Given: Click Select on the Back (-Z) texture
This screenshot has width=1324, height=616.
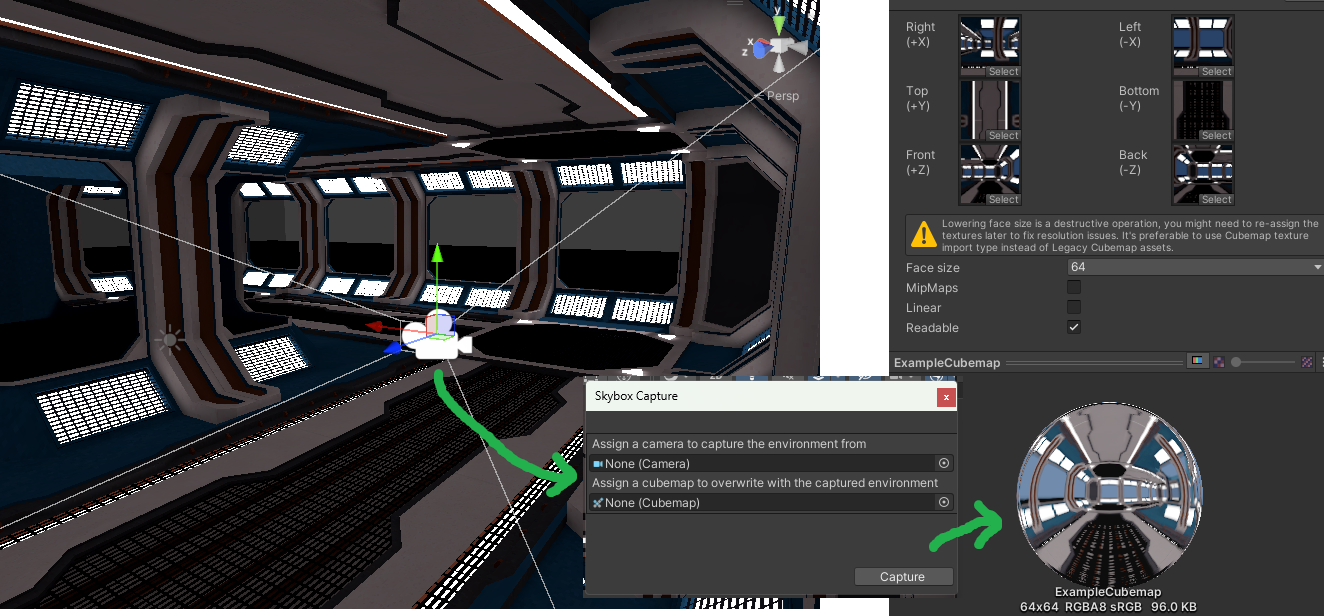Looking at the screenshot, I should pyautogui.click(x=1216, y=200).
